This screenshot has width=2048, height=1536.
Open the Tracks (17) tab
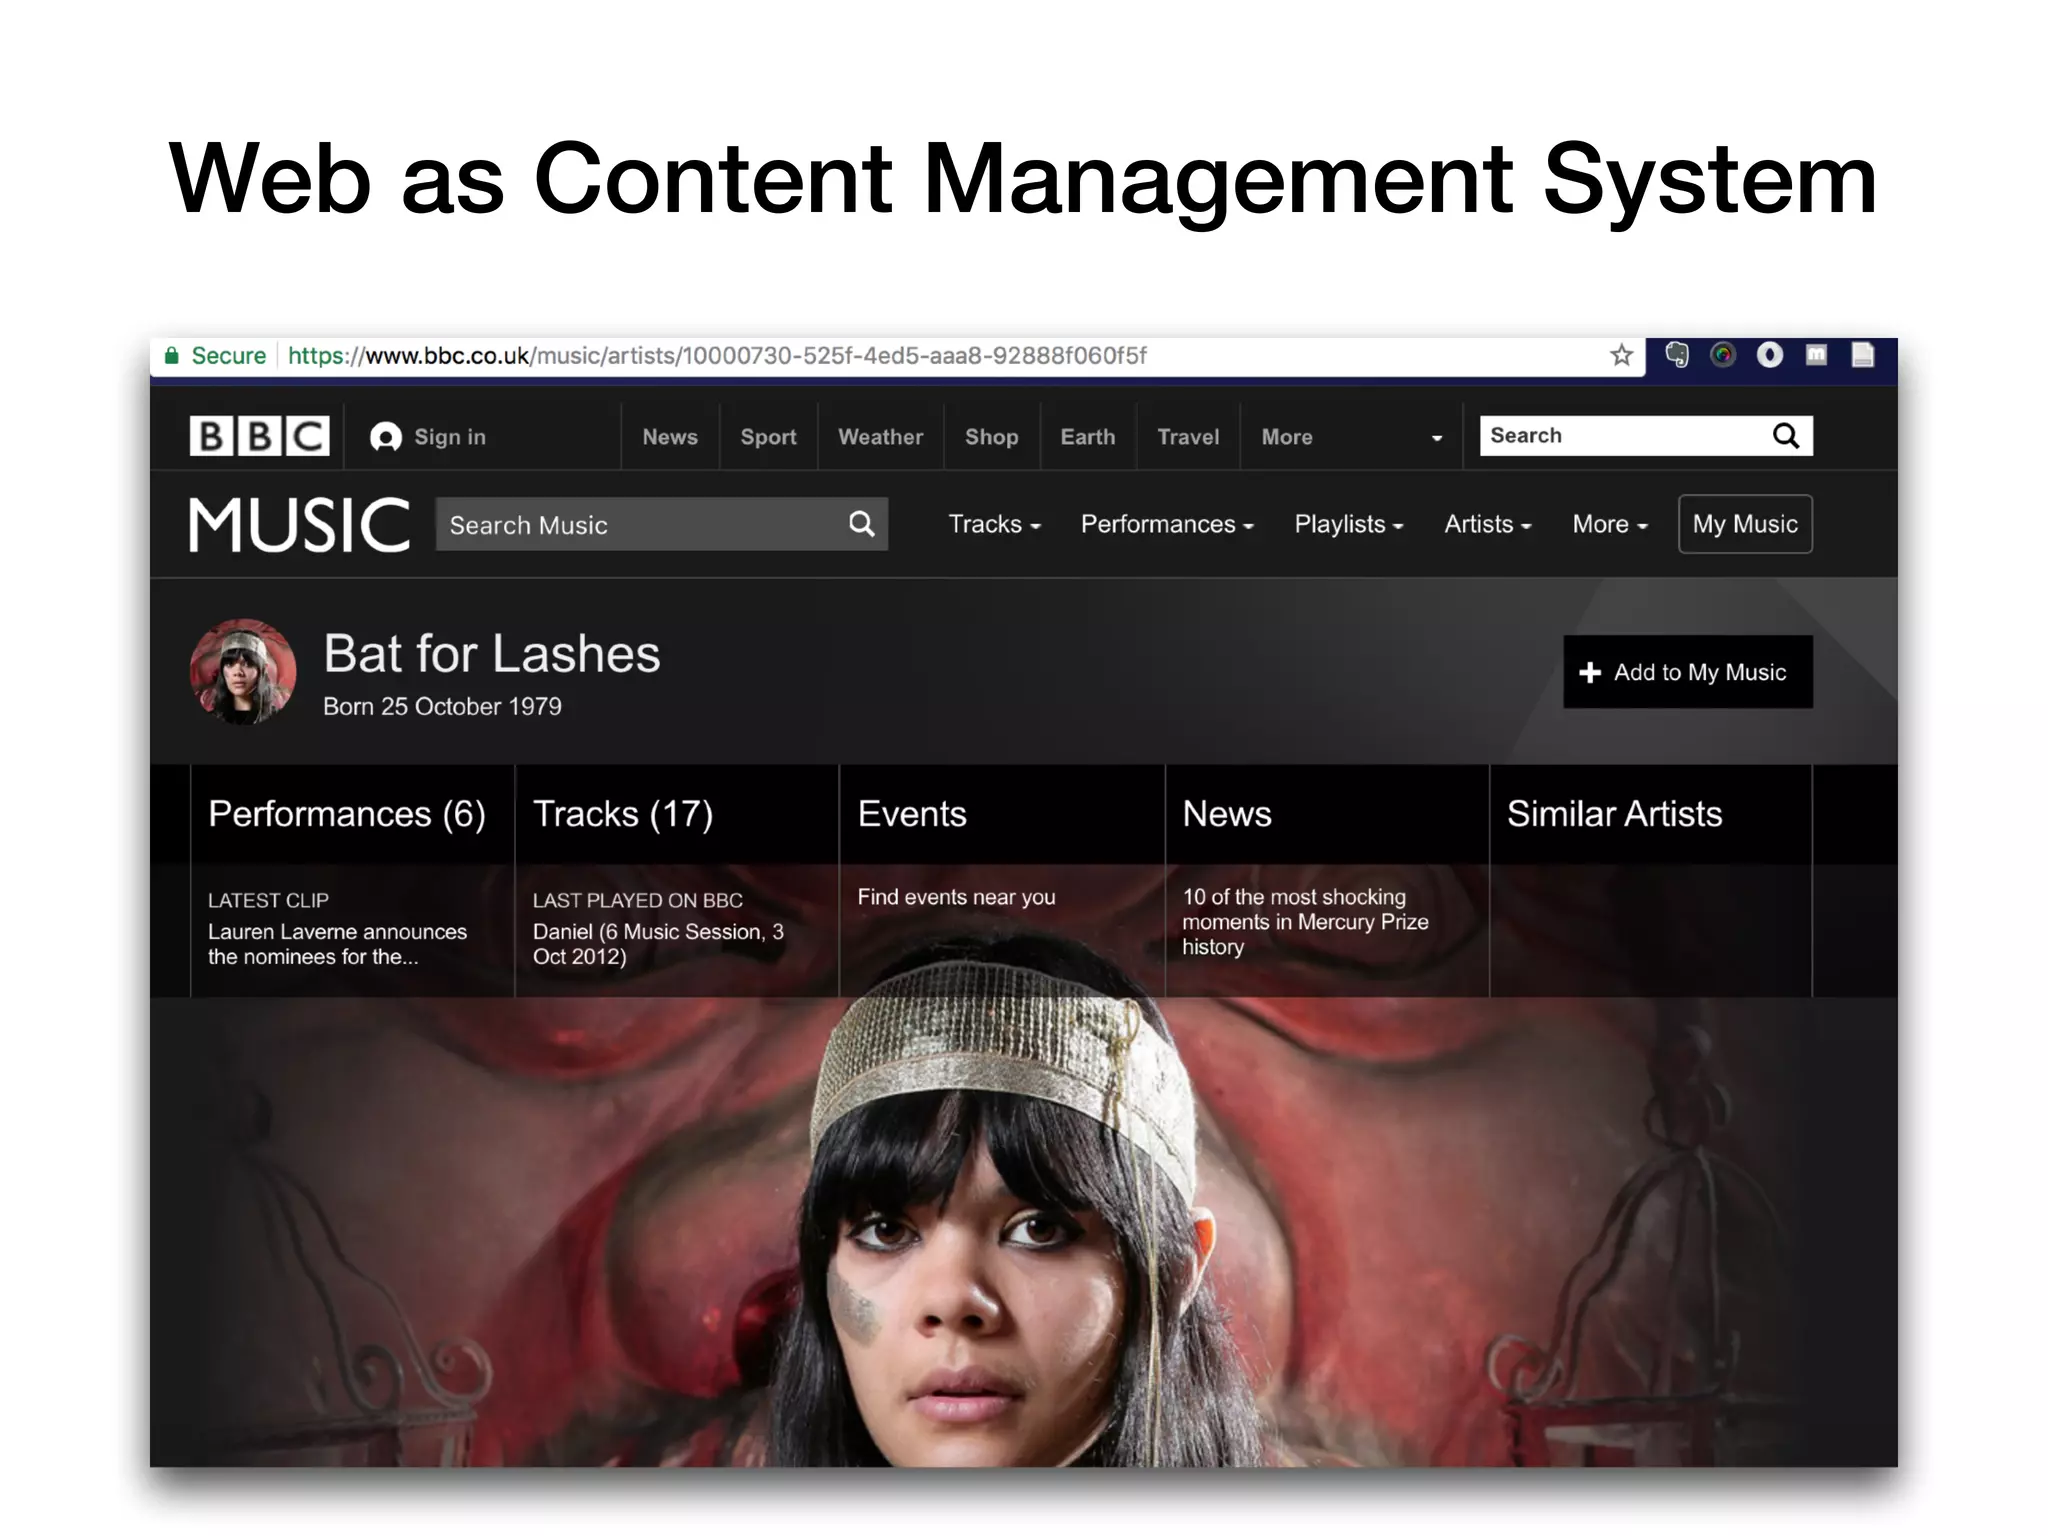623,814
